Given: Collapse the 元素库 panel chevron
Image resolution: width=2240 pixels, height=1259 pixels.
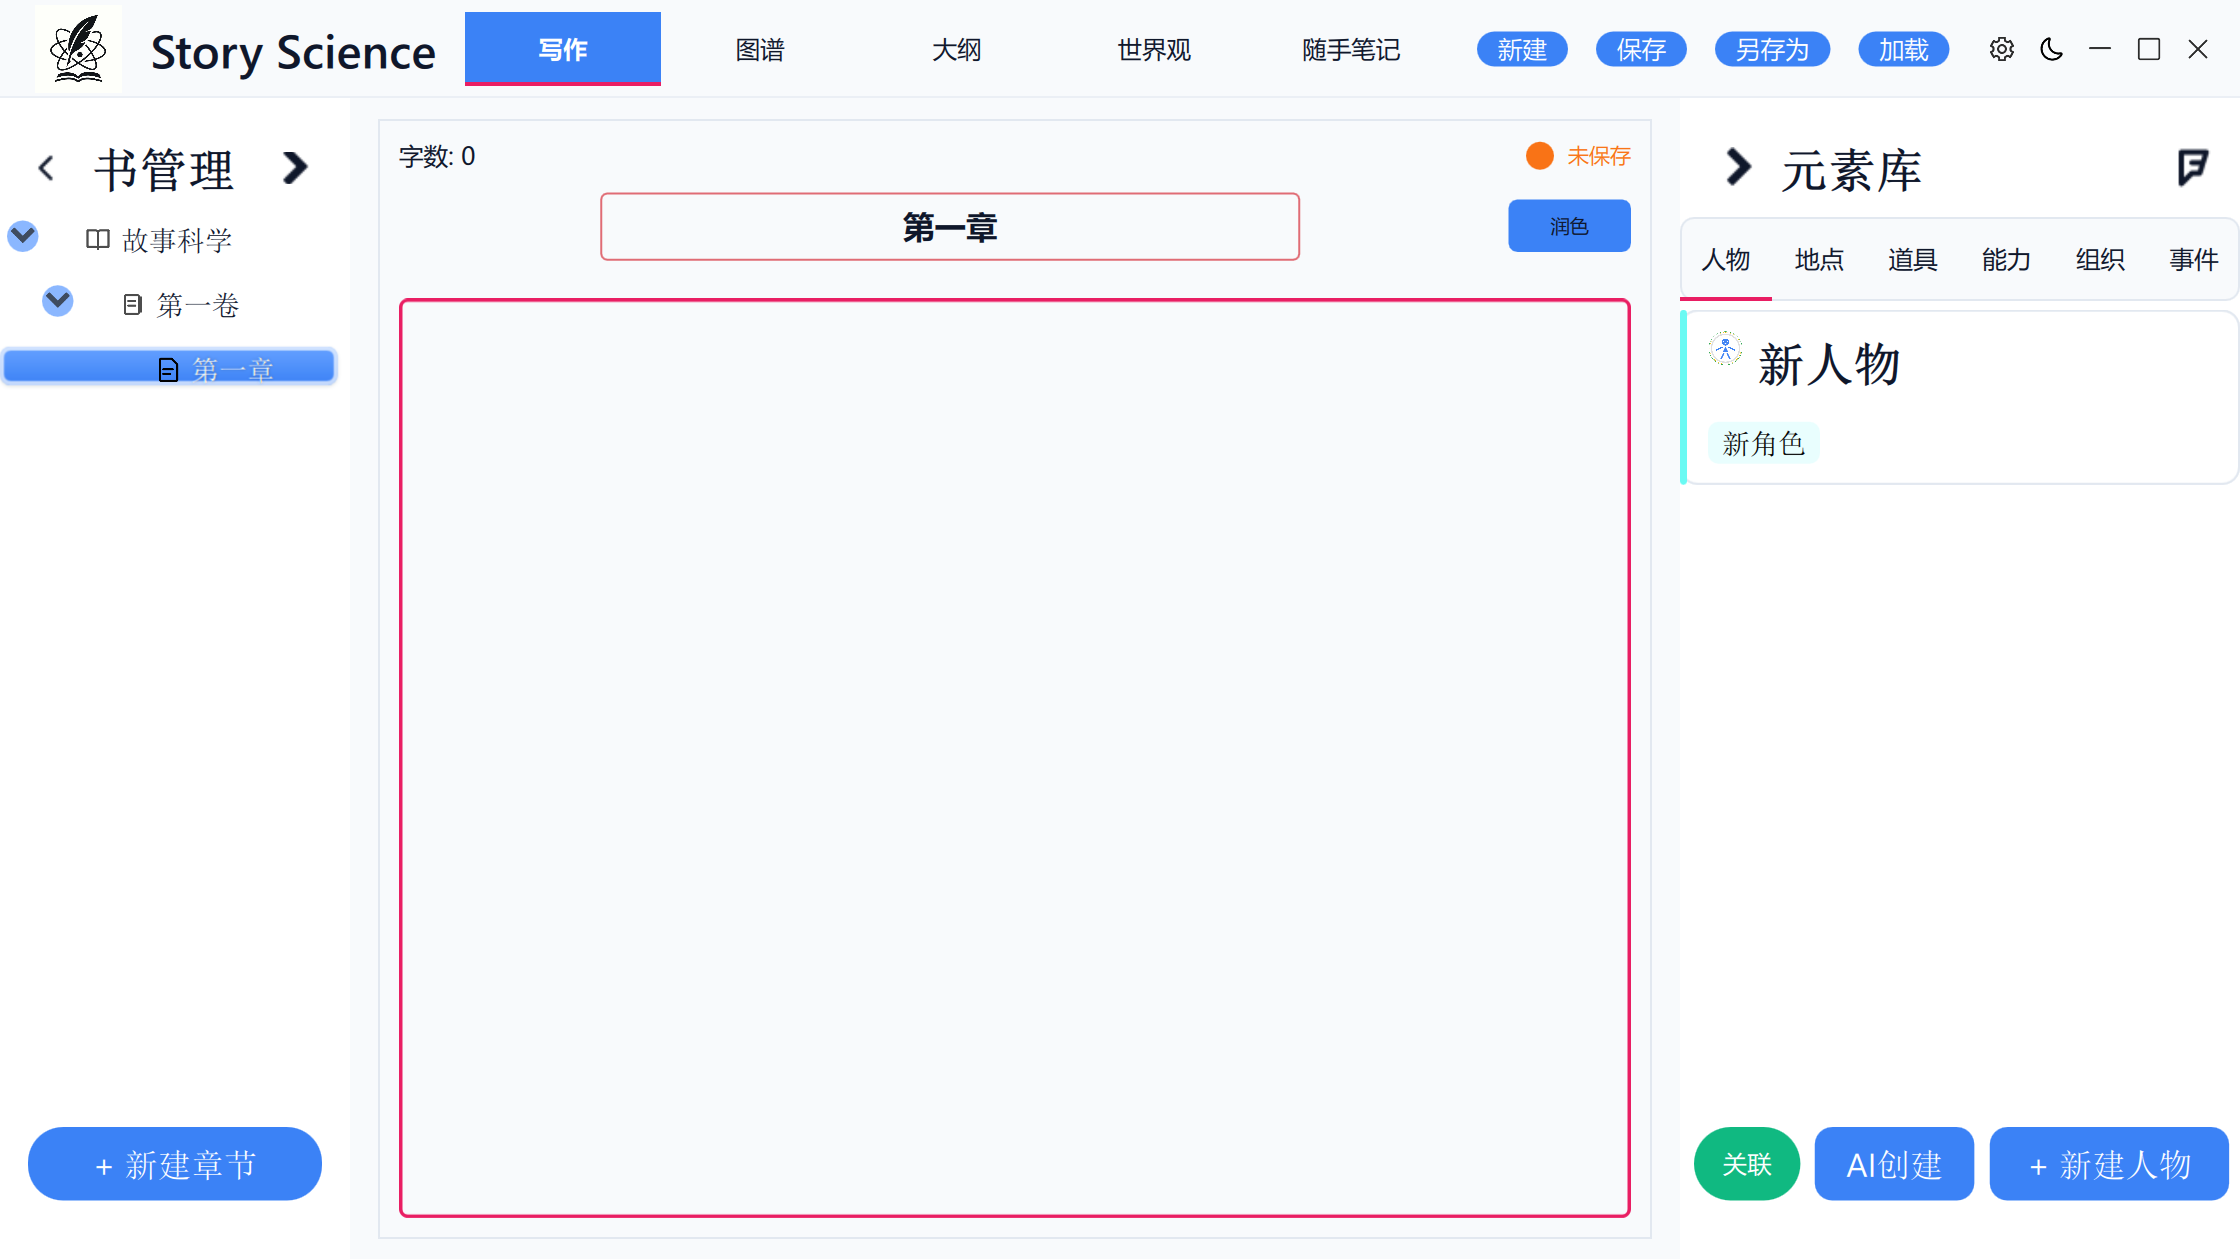Looking at the screenshot, I should [x=1738, y=167].
